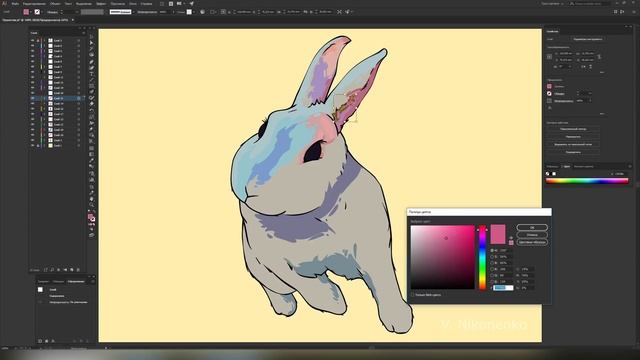The width and height of the screenshot is (640, 360).
Task: Open the Layers panel options menu
Action: [84, 33]
